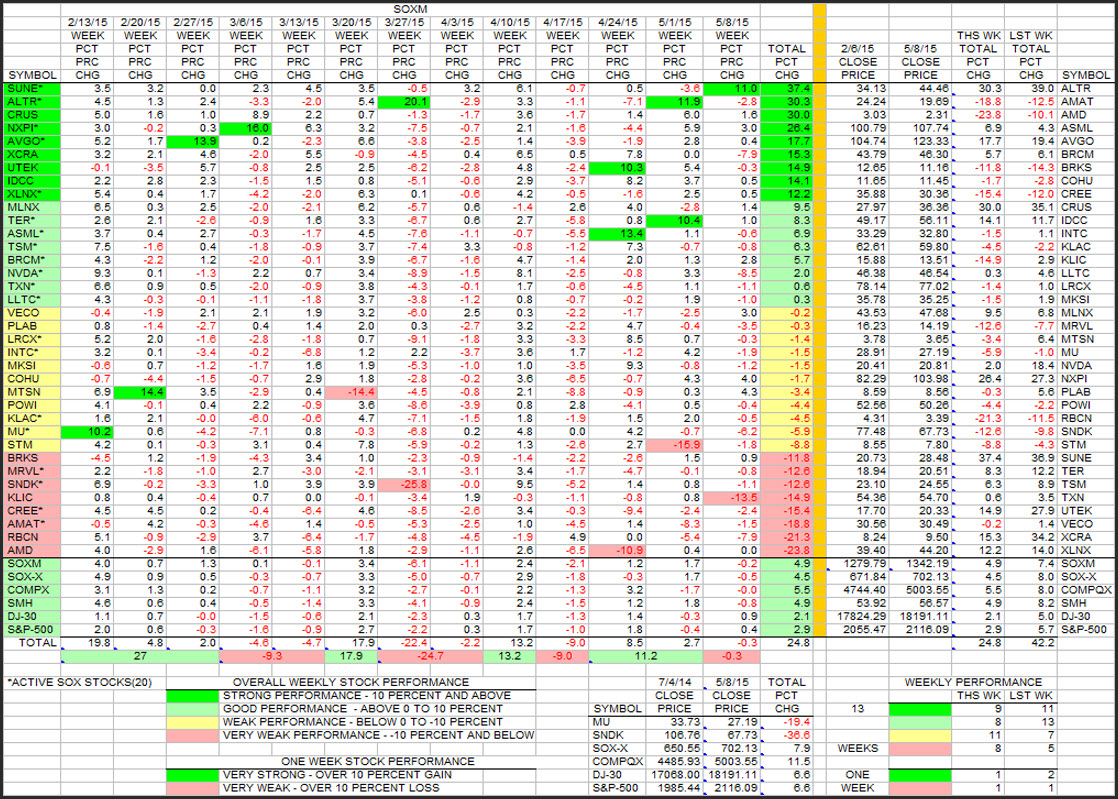Click the Strong Performance green legend swatch

click(x=193, y=696)
